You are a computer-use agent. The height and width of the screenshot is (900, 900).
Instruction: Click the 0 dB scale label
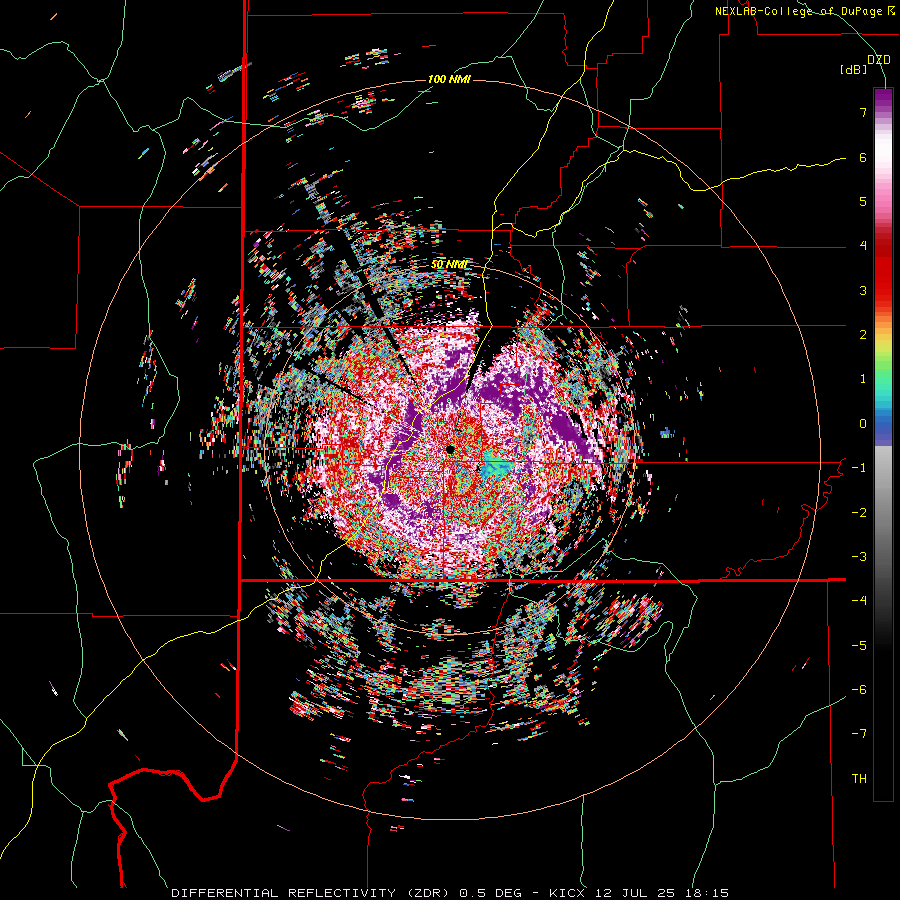(863, 424)
